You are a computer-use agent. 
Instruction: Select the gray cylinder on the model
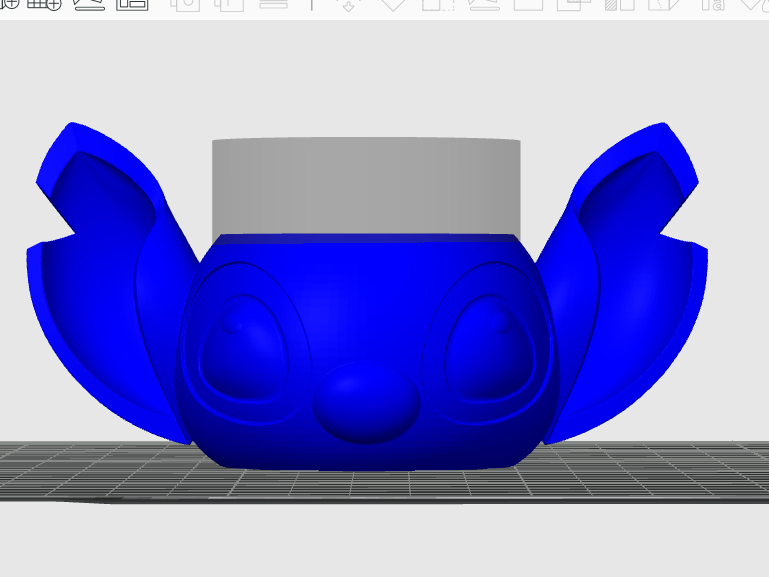[x=366, y=186]
